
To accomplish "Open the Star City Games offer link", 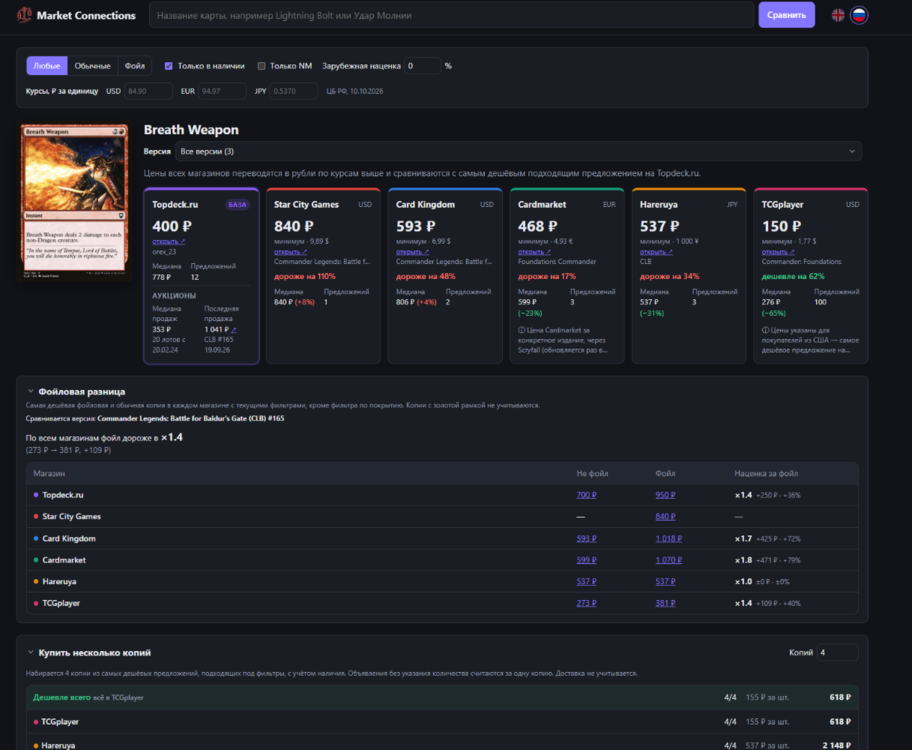I will pos(290,252).
